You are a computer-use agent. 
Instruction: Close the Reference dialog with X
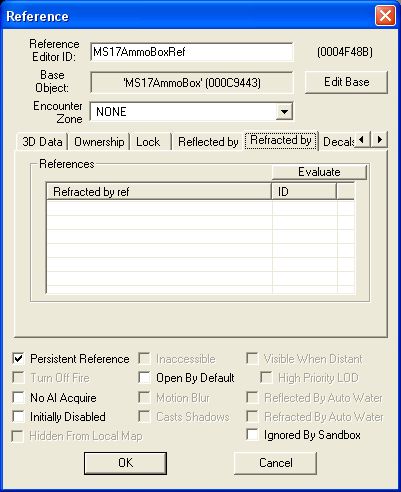[x=385, y=16]
